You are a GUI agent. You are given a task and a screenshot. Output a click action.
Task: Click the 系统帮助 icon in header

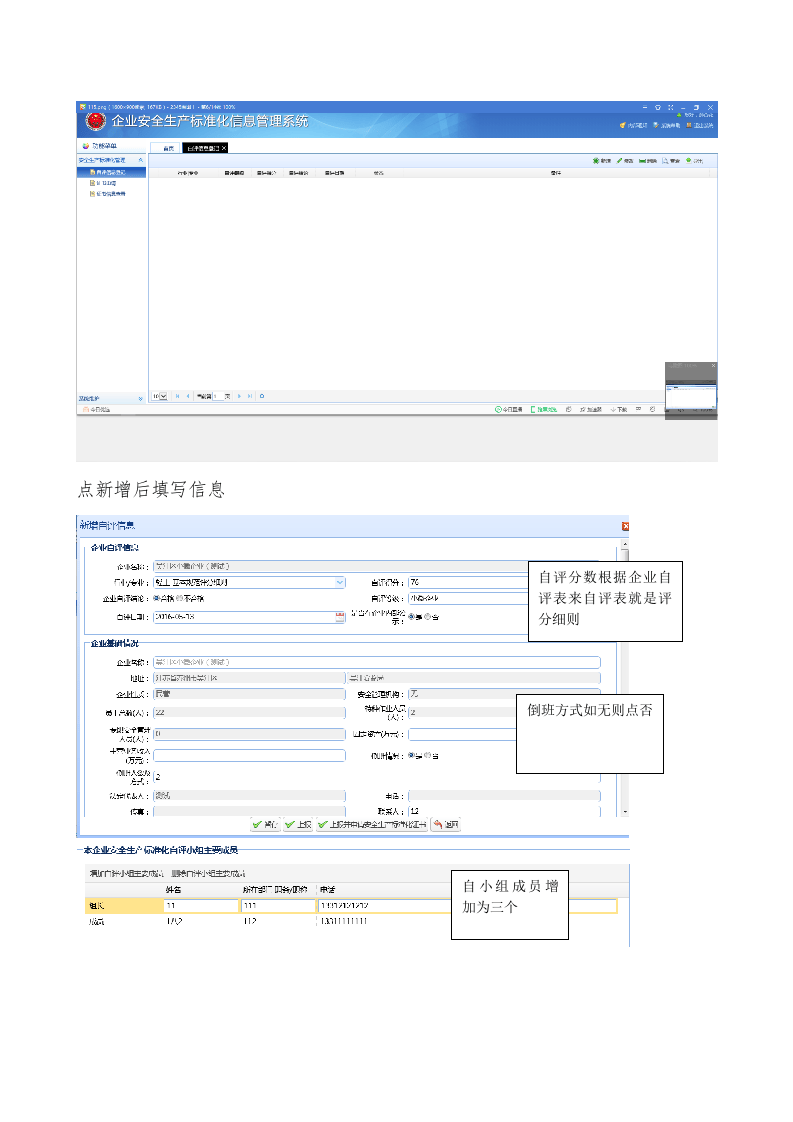pos(656,125)
